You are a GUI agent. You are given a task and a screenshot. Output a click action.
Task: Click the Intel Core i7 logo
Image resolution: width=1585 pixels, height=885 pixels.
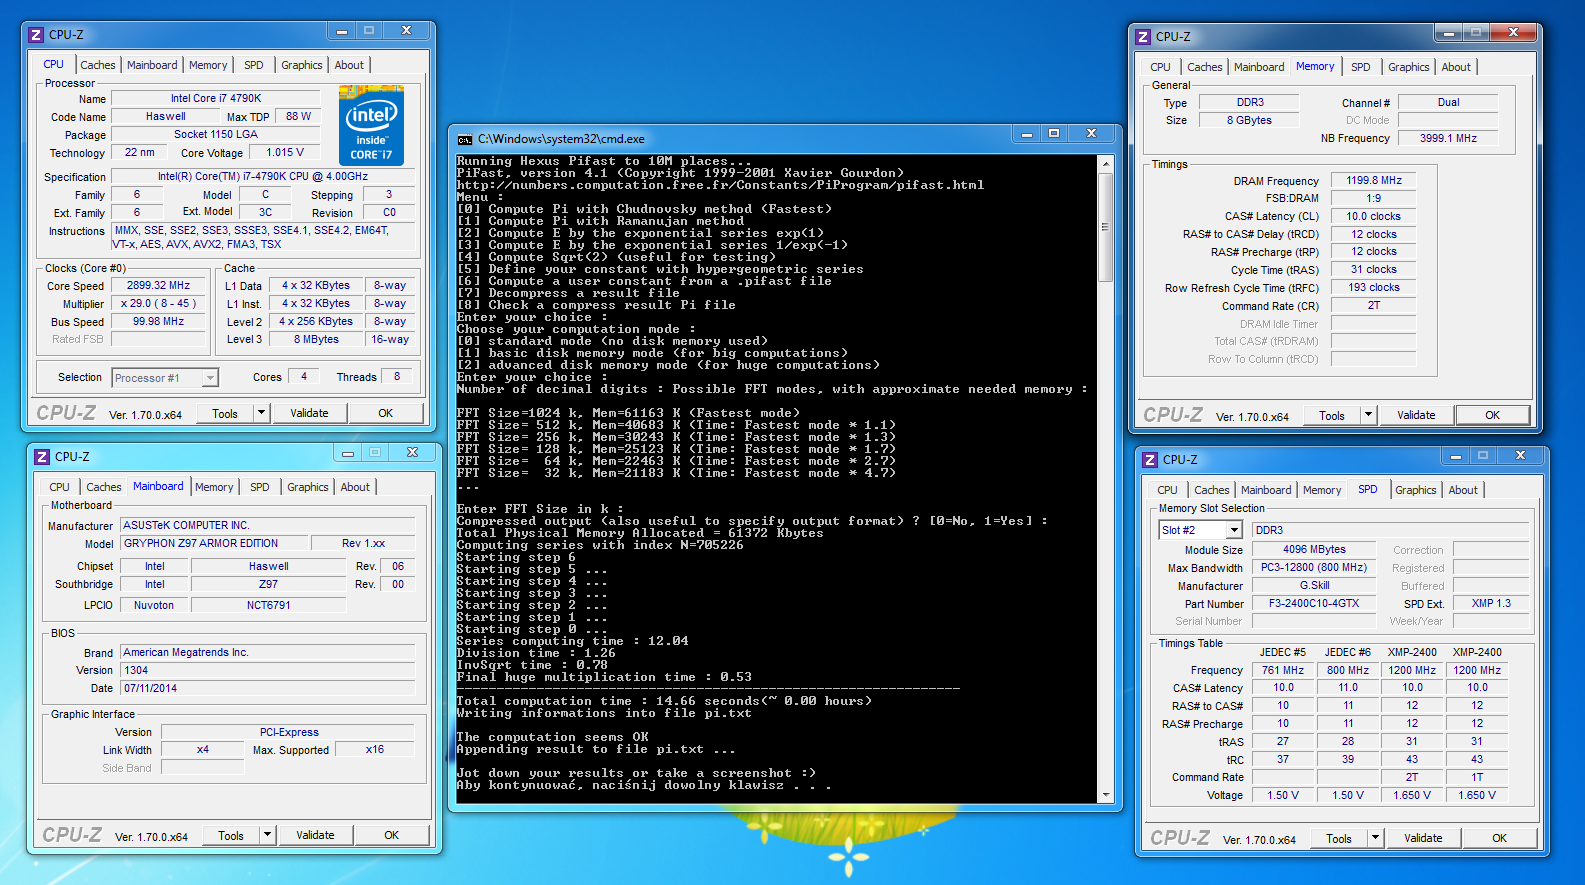(x=371, y=125)
